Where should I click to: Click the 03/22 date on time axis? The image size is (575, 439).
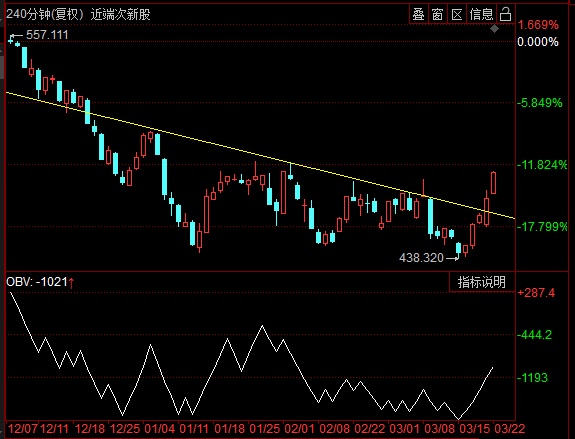(509, 428)
